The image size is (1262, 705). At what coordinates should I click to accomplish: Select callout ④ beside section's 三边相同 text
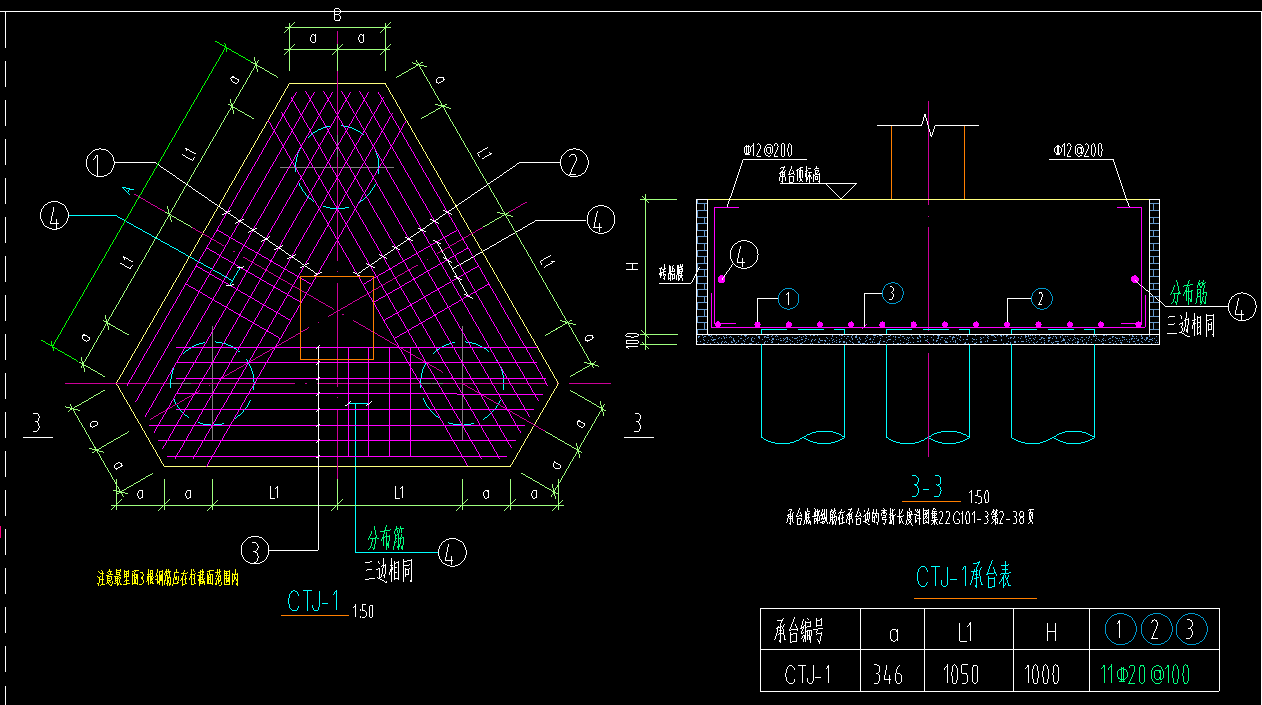pos(1240,307)
